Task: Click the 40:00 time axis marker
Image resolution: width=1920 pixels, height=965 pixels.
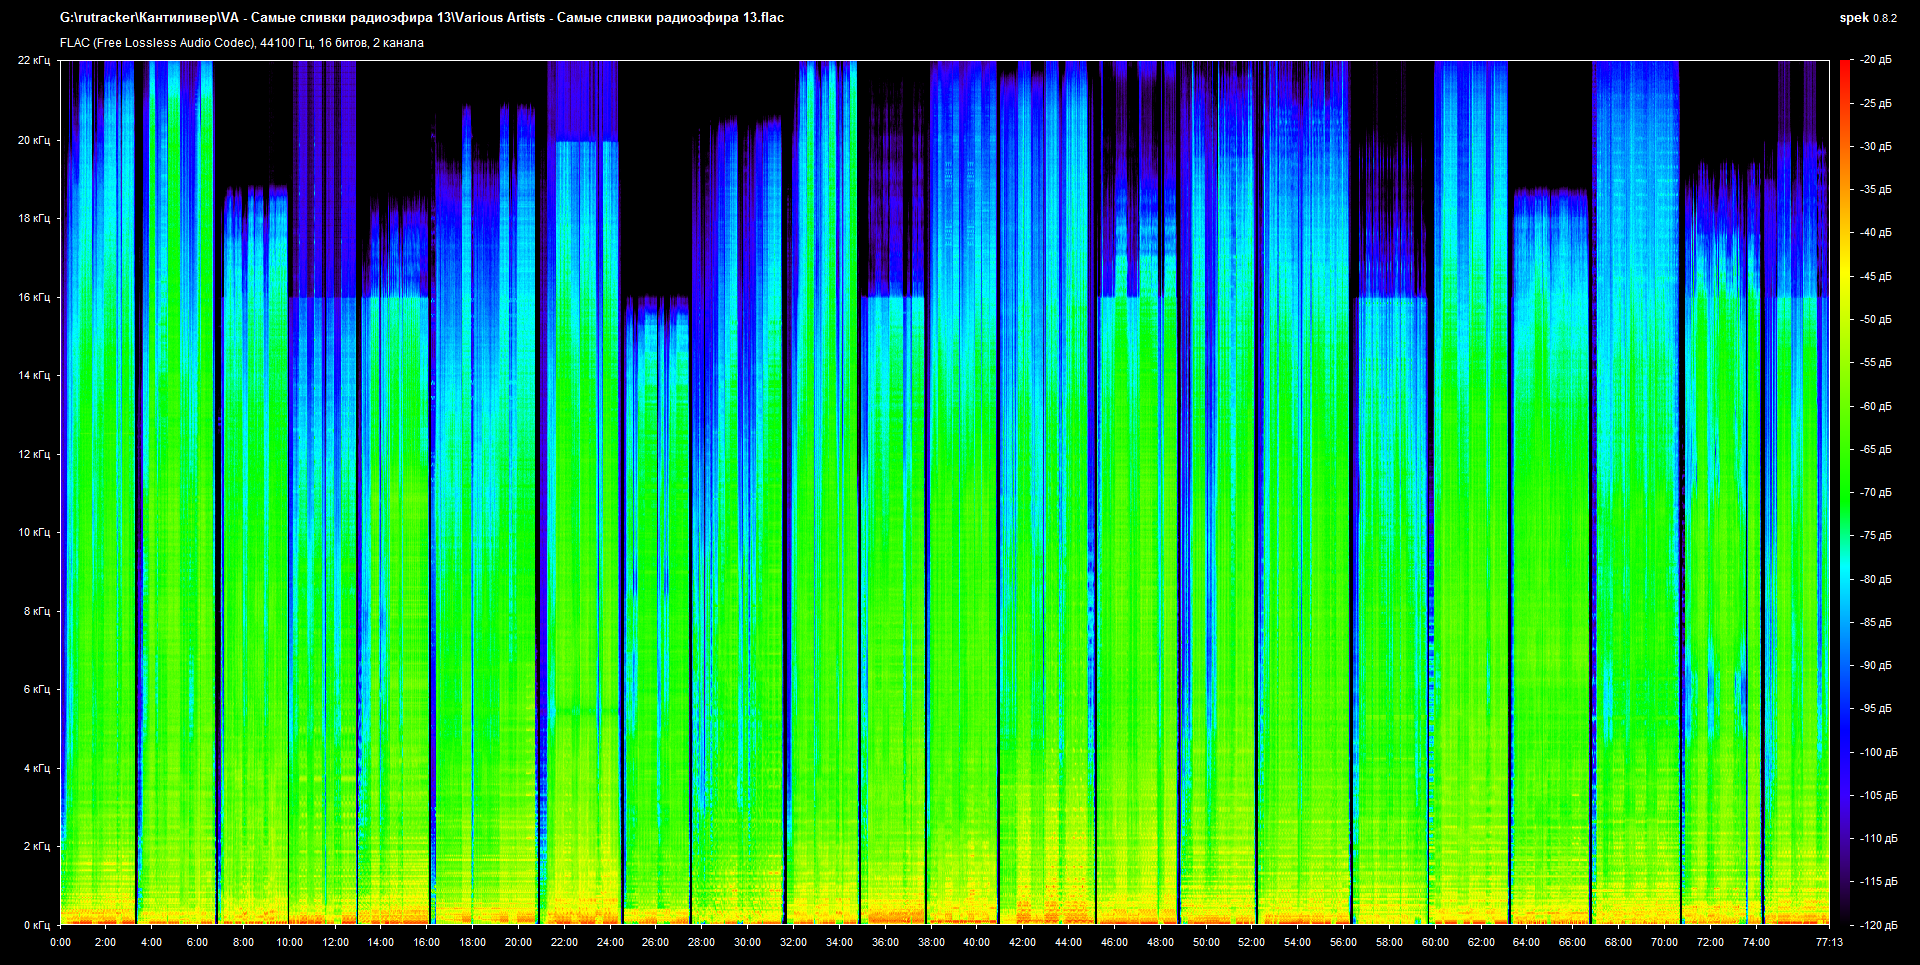Action: 976,942
